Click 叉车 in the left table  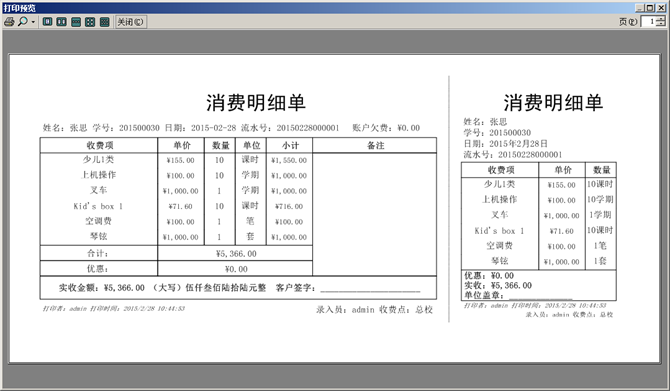pos(98,190)
